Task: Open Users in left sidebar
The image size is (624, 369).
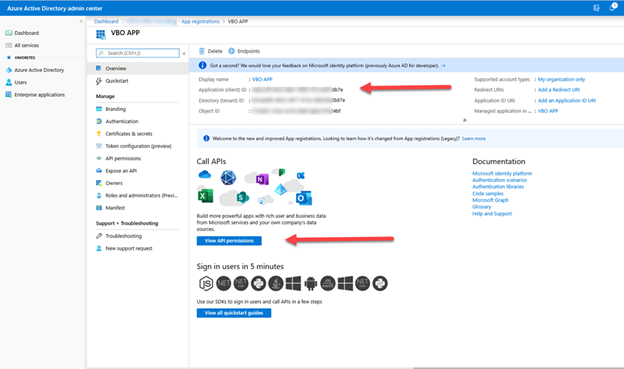Action: (x=21, y=82)
